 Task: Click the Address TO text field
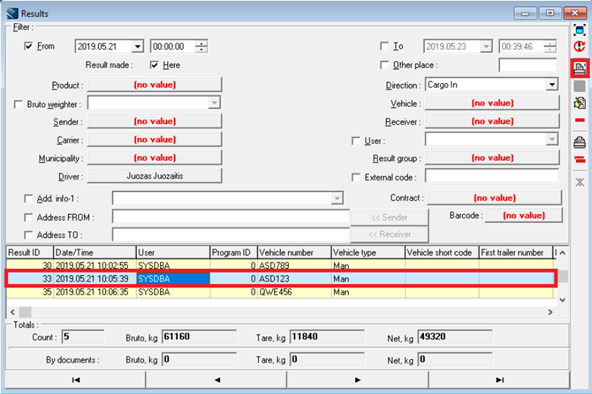click(x=231, y=234)
